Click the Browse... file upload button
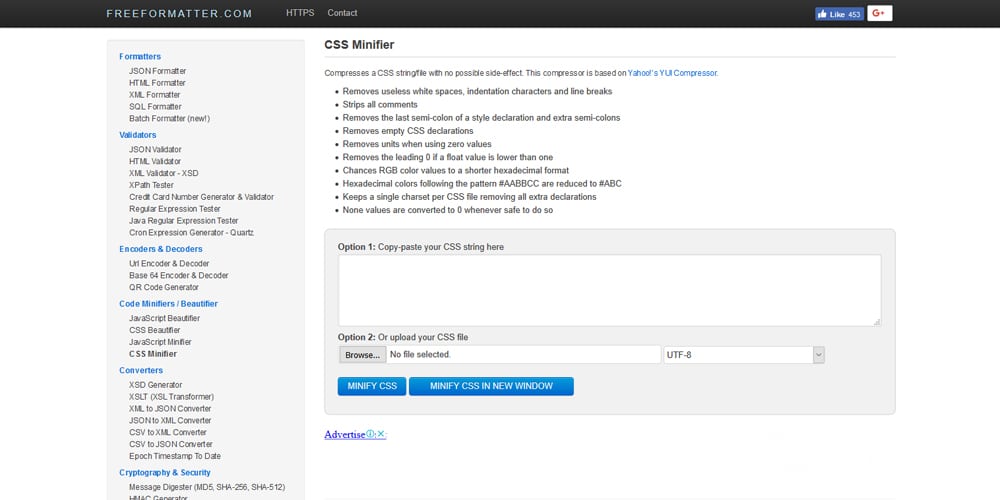The image size is (1000, 500). (x=362, y=355)
